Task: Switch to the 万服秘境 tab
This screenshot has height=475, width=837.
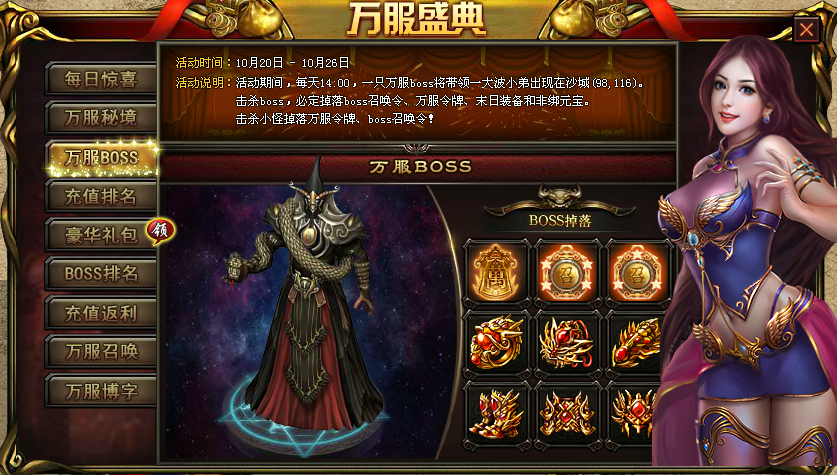Action: pyautogui.click(x=101, y=117)
